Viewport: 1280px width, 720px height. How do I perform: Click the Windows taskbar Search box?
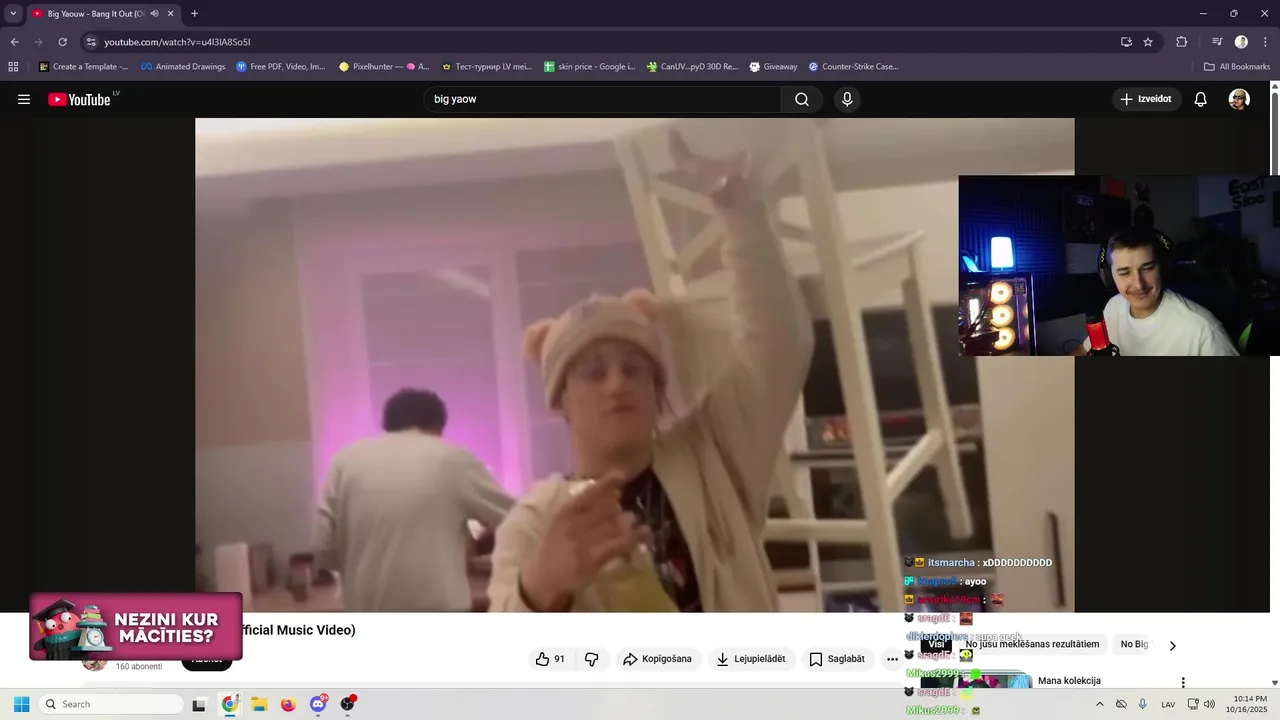click(112, 704)
